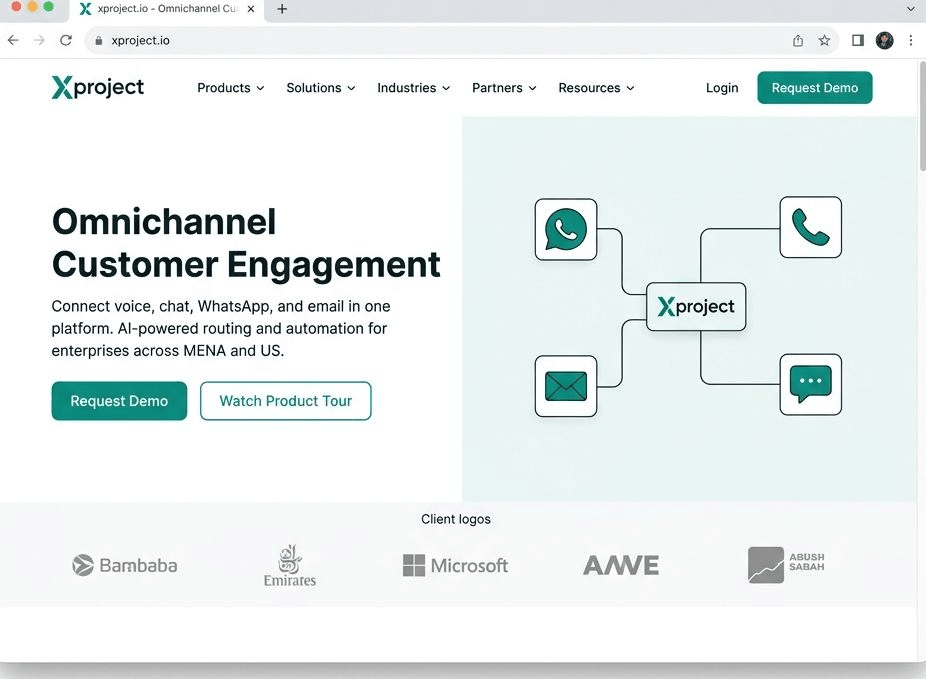Click the browser forward arrow

tap(40, 40)
